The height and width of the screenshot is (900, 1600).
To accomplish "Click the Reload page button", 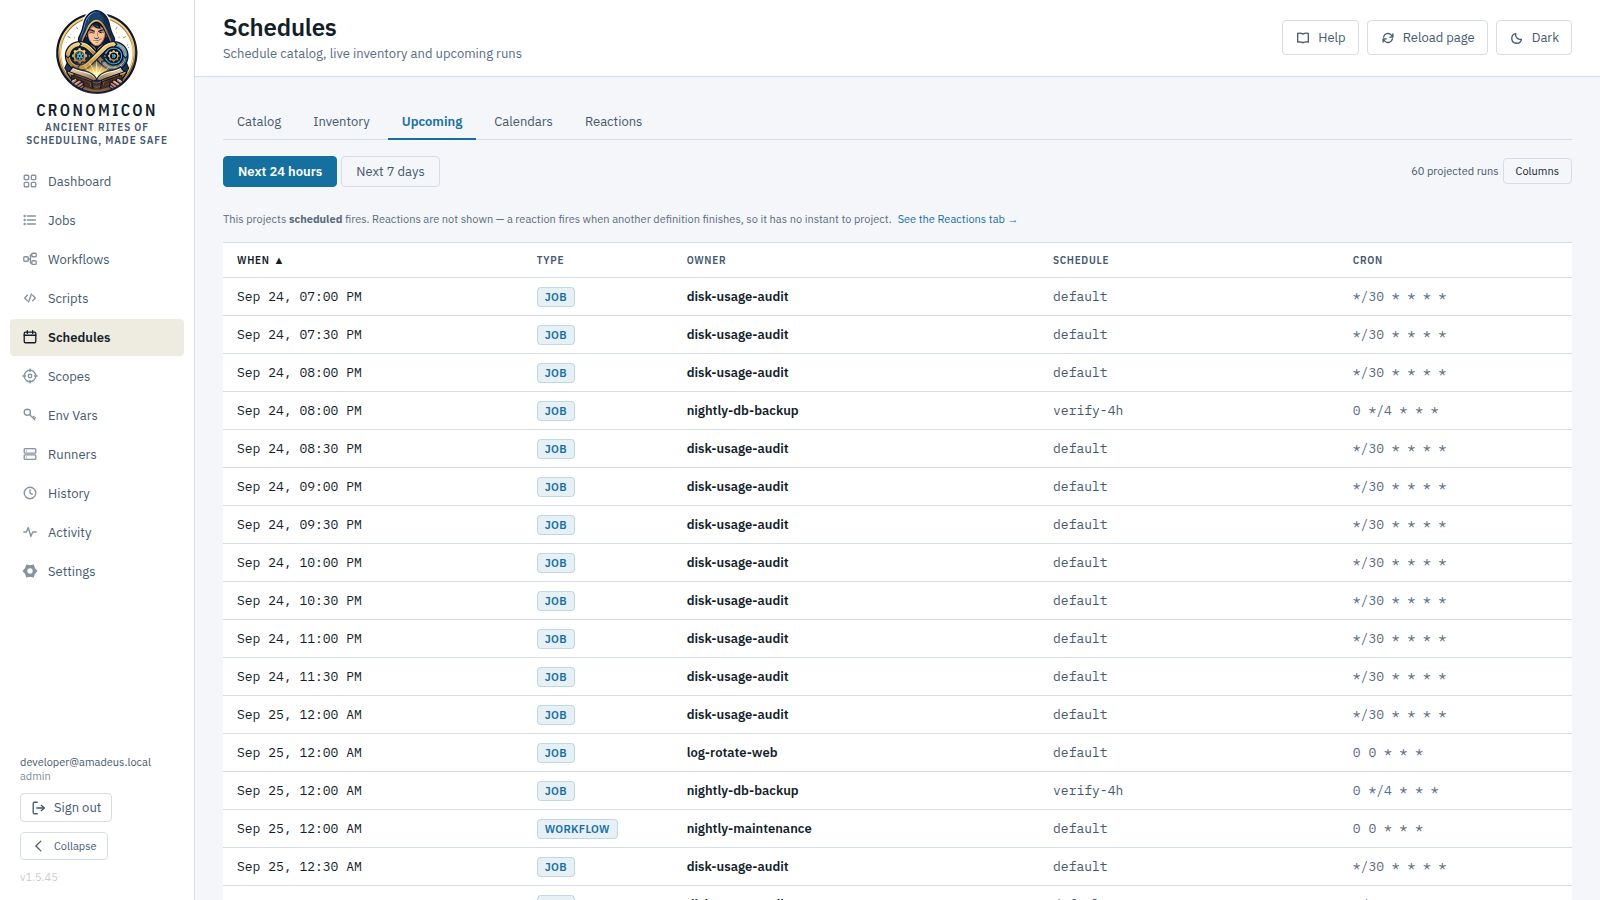I will [x=1427, y=38].
